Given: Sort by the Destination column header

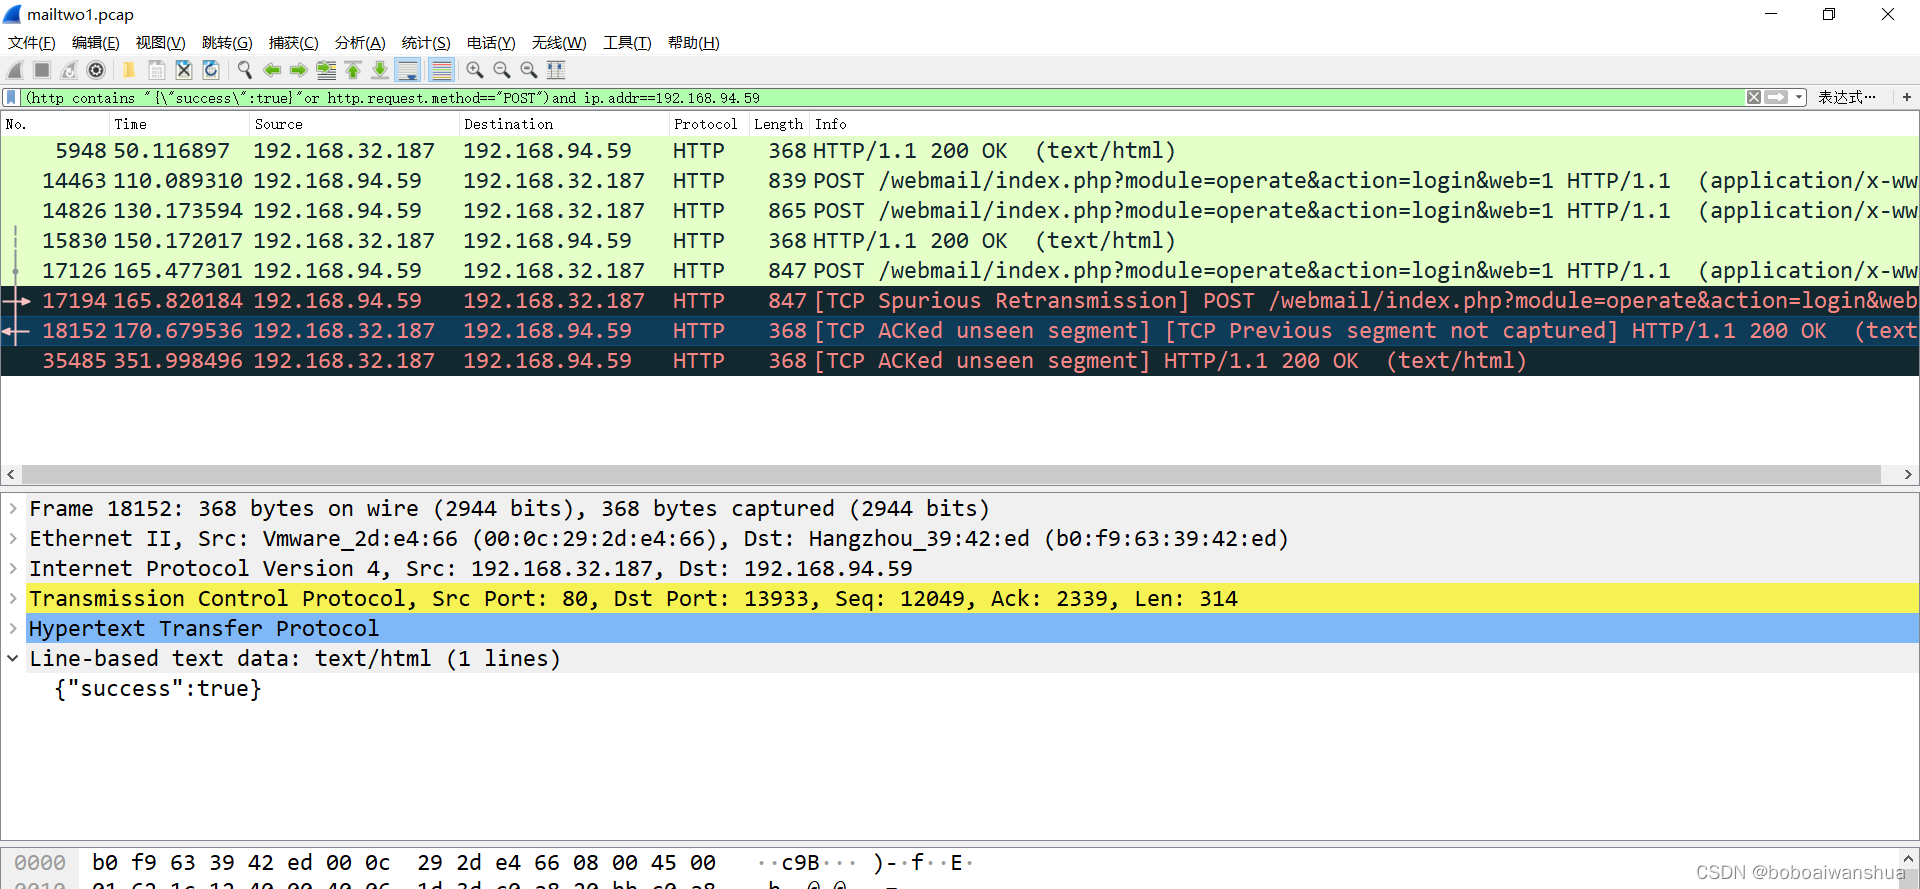Looking at the screenshot, I should [x=564, y=124].
